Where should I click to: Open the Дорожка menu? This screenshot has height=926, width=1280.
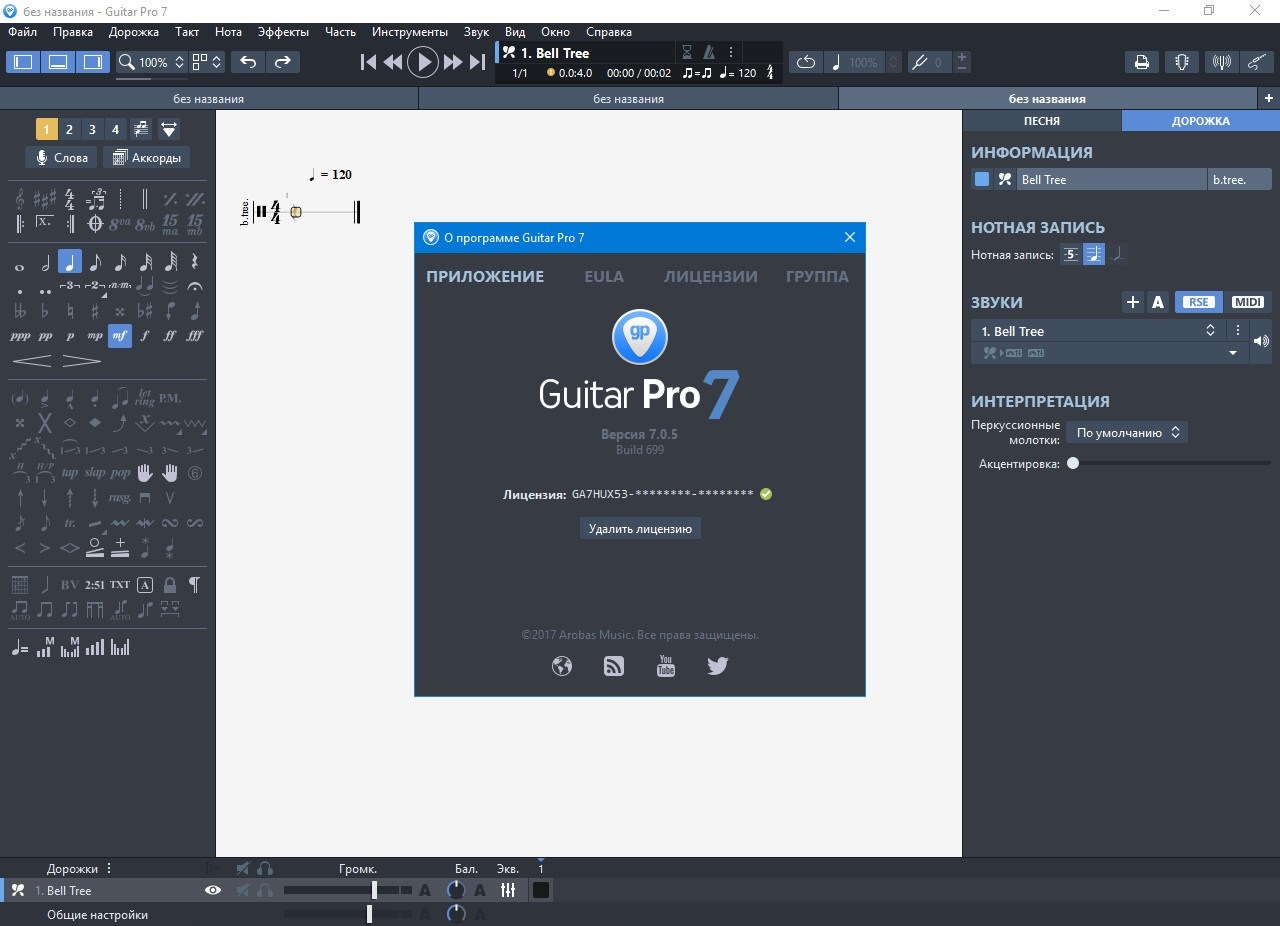point(134,32)
